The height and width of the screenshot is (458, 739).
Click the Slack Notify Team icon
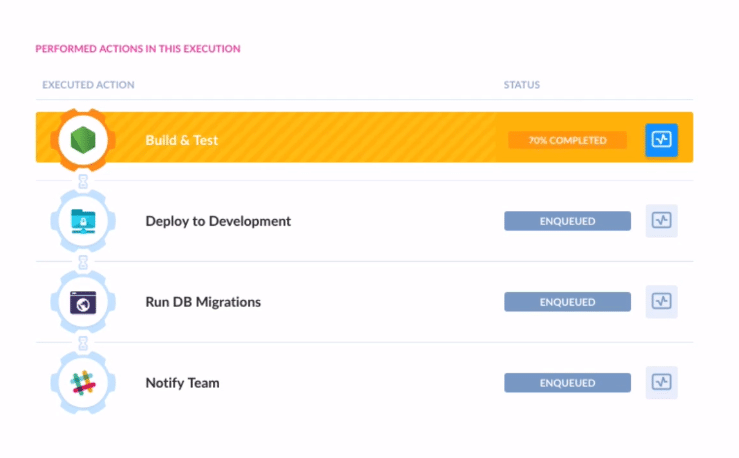(x=83, y=383)
